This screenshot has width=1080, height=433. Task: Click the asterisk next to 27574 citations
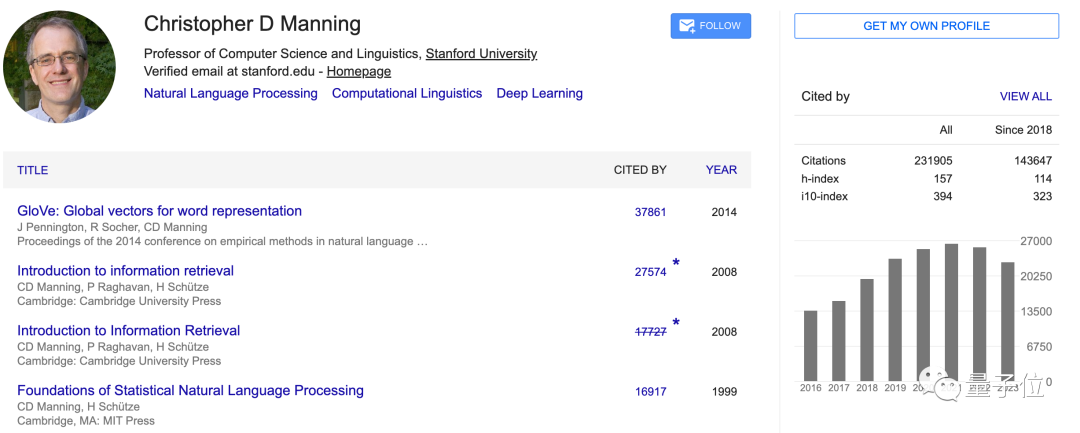[x=676, y=263]
